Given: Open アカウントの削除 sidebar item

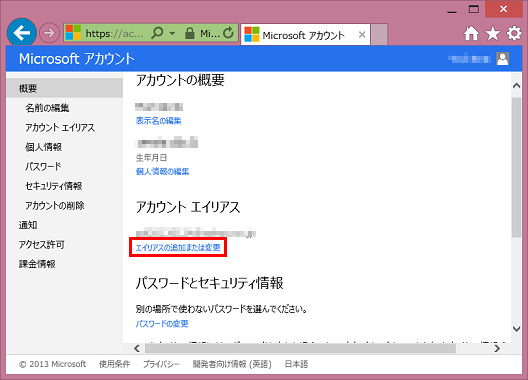Looking at the screenshot, I should (x=55, y=205).
